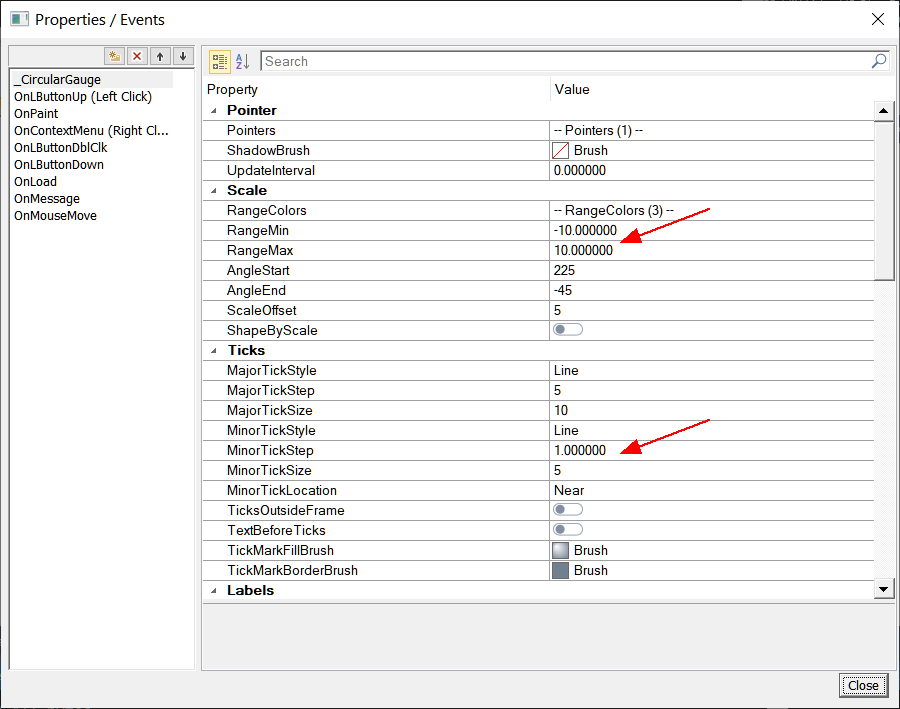The height and width of the screenshot is (709, 900).
Task: Collapse the Labels section
Action: tap(214, 590)
